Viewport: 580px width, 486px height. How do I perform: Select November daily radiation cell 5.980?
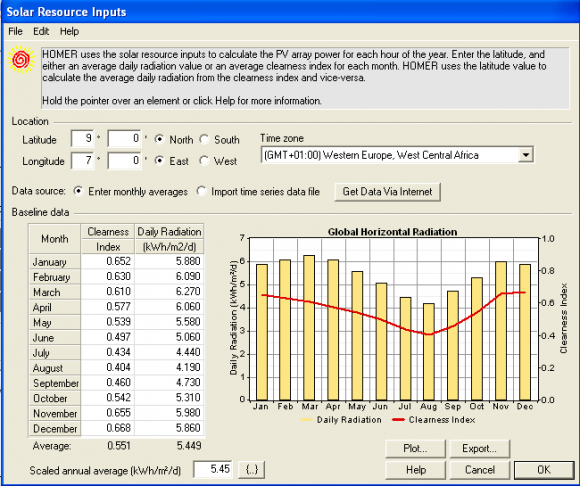click(169, 413)
